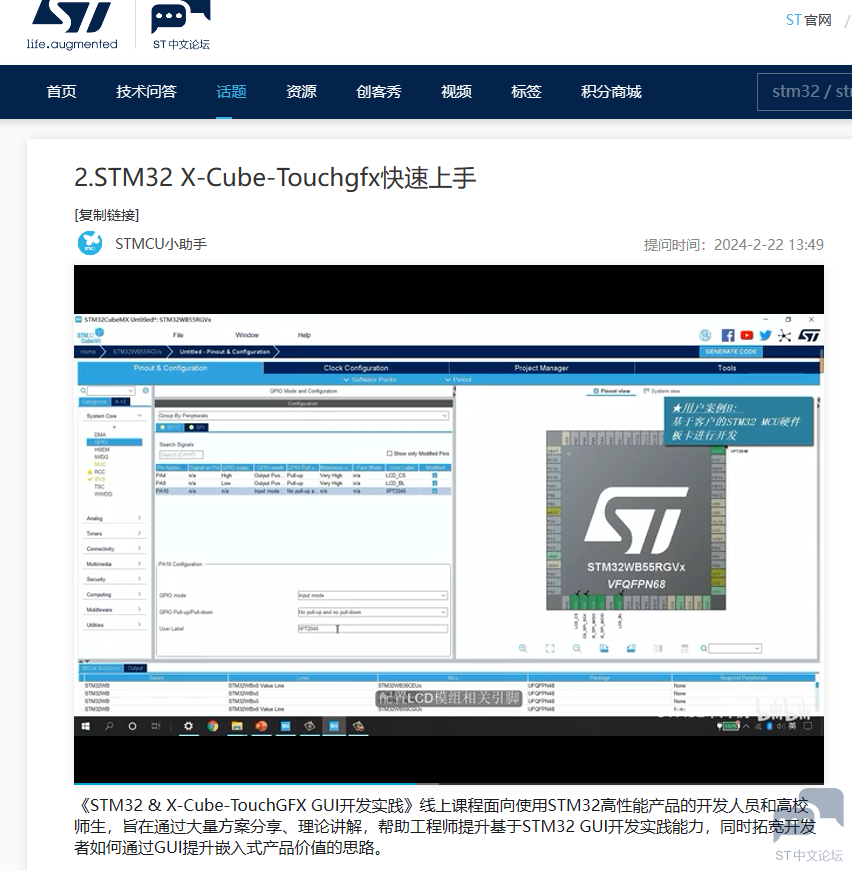Open the GPIO mode dropdown
The image size is (852, 871).
click(372, 595)
